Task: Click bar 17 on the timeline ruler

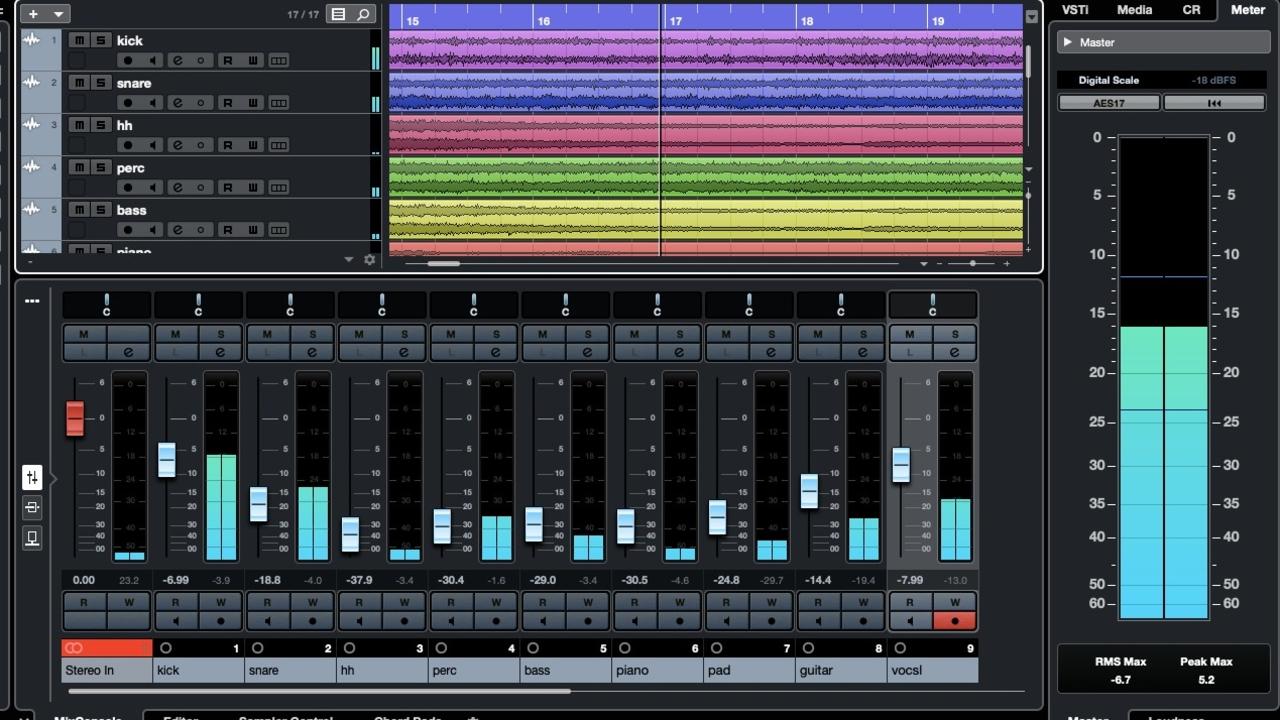Action: (x=676, y=20)
